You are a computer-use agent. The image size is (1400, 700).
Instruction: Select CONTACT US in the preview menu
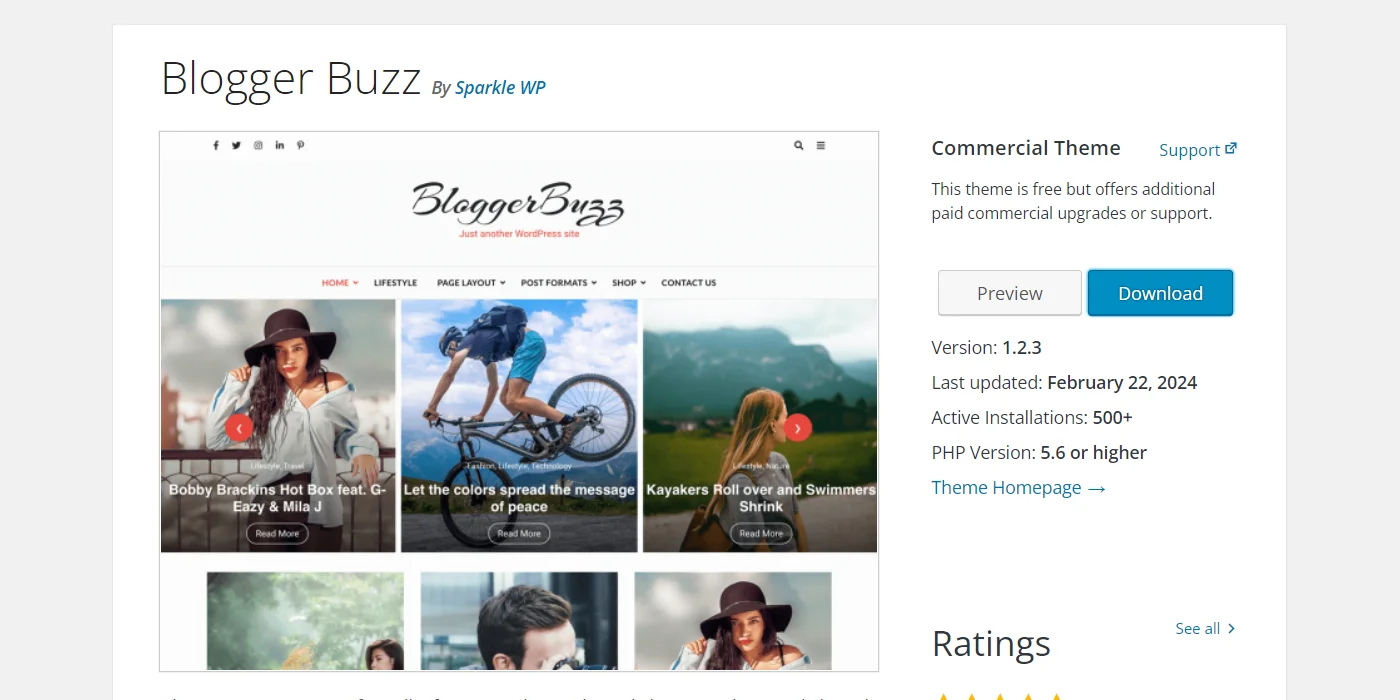pyautogui.click(x=688, y=283)
